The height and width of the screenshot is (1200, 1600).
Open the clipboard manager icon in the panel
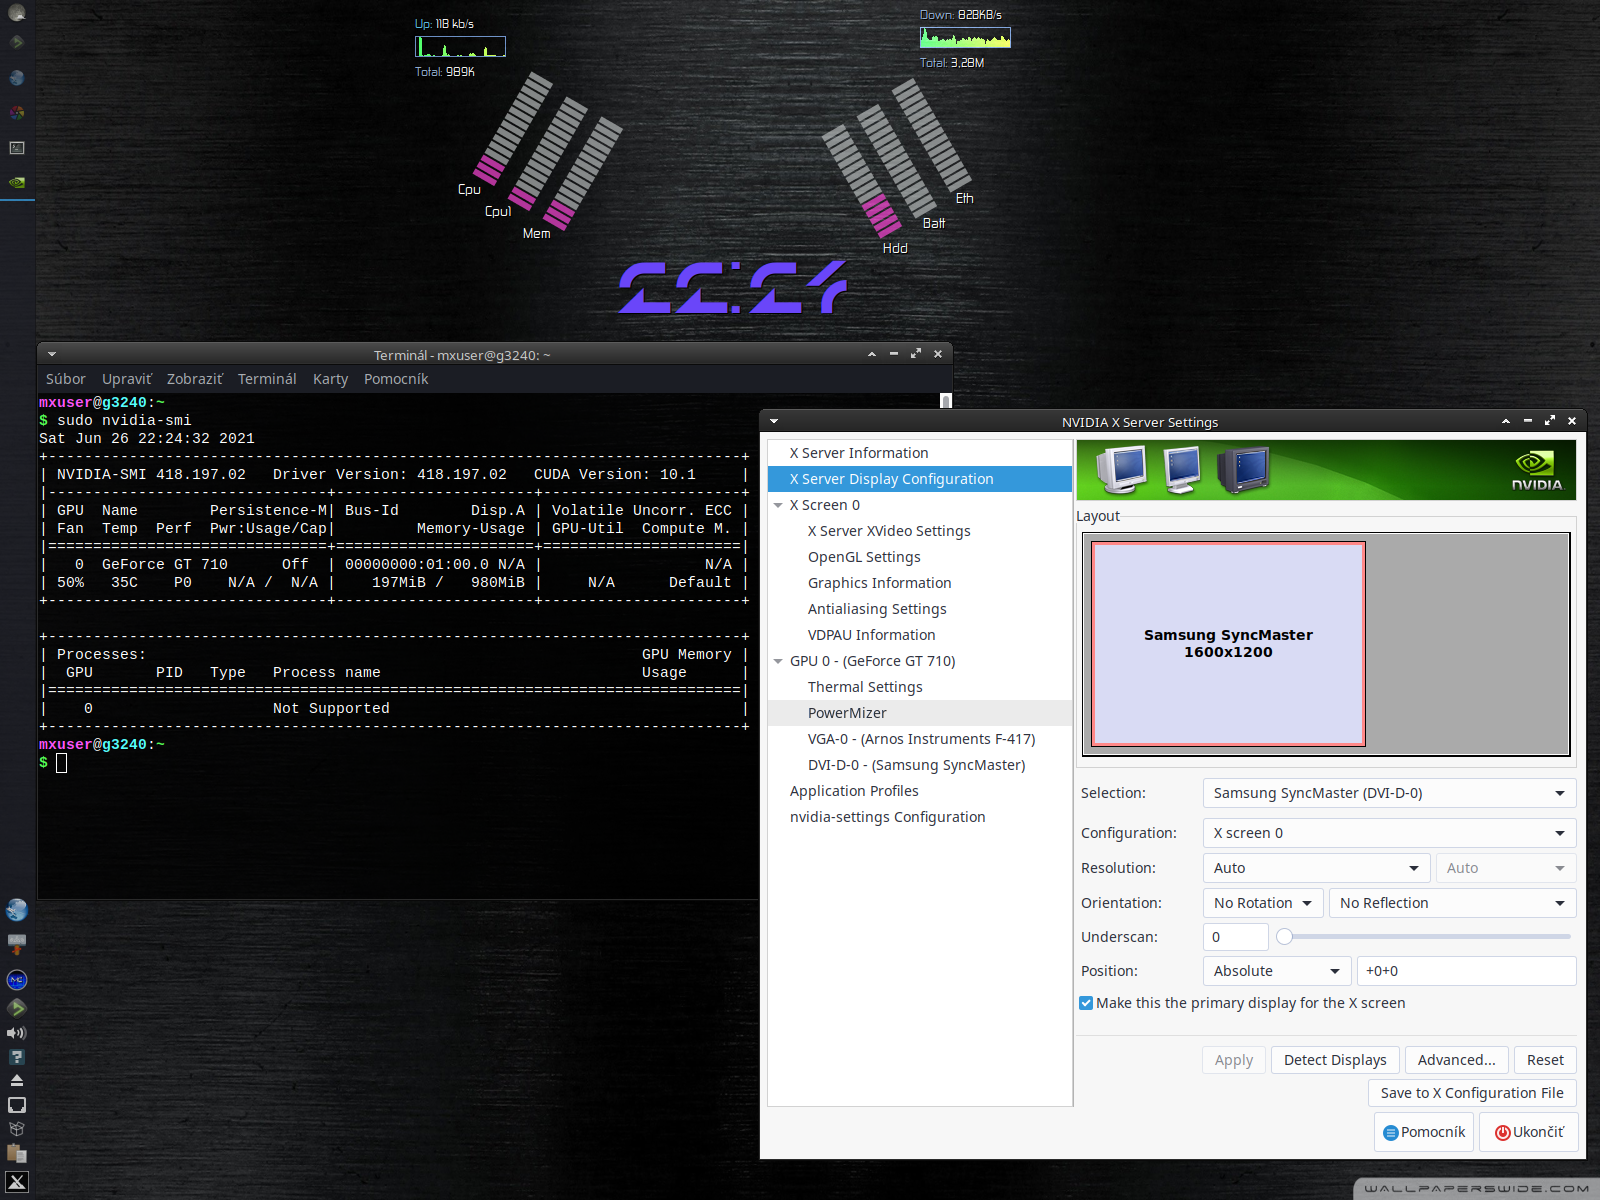click(17, 1153)
